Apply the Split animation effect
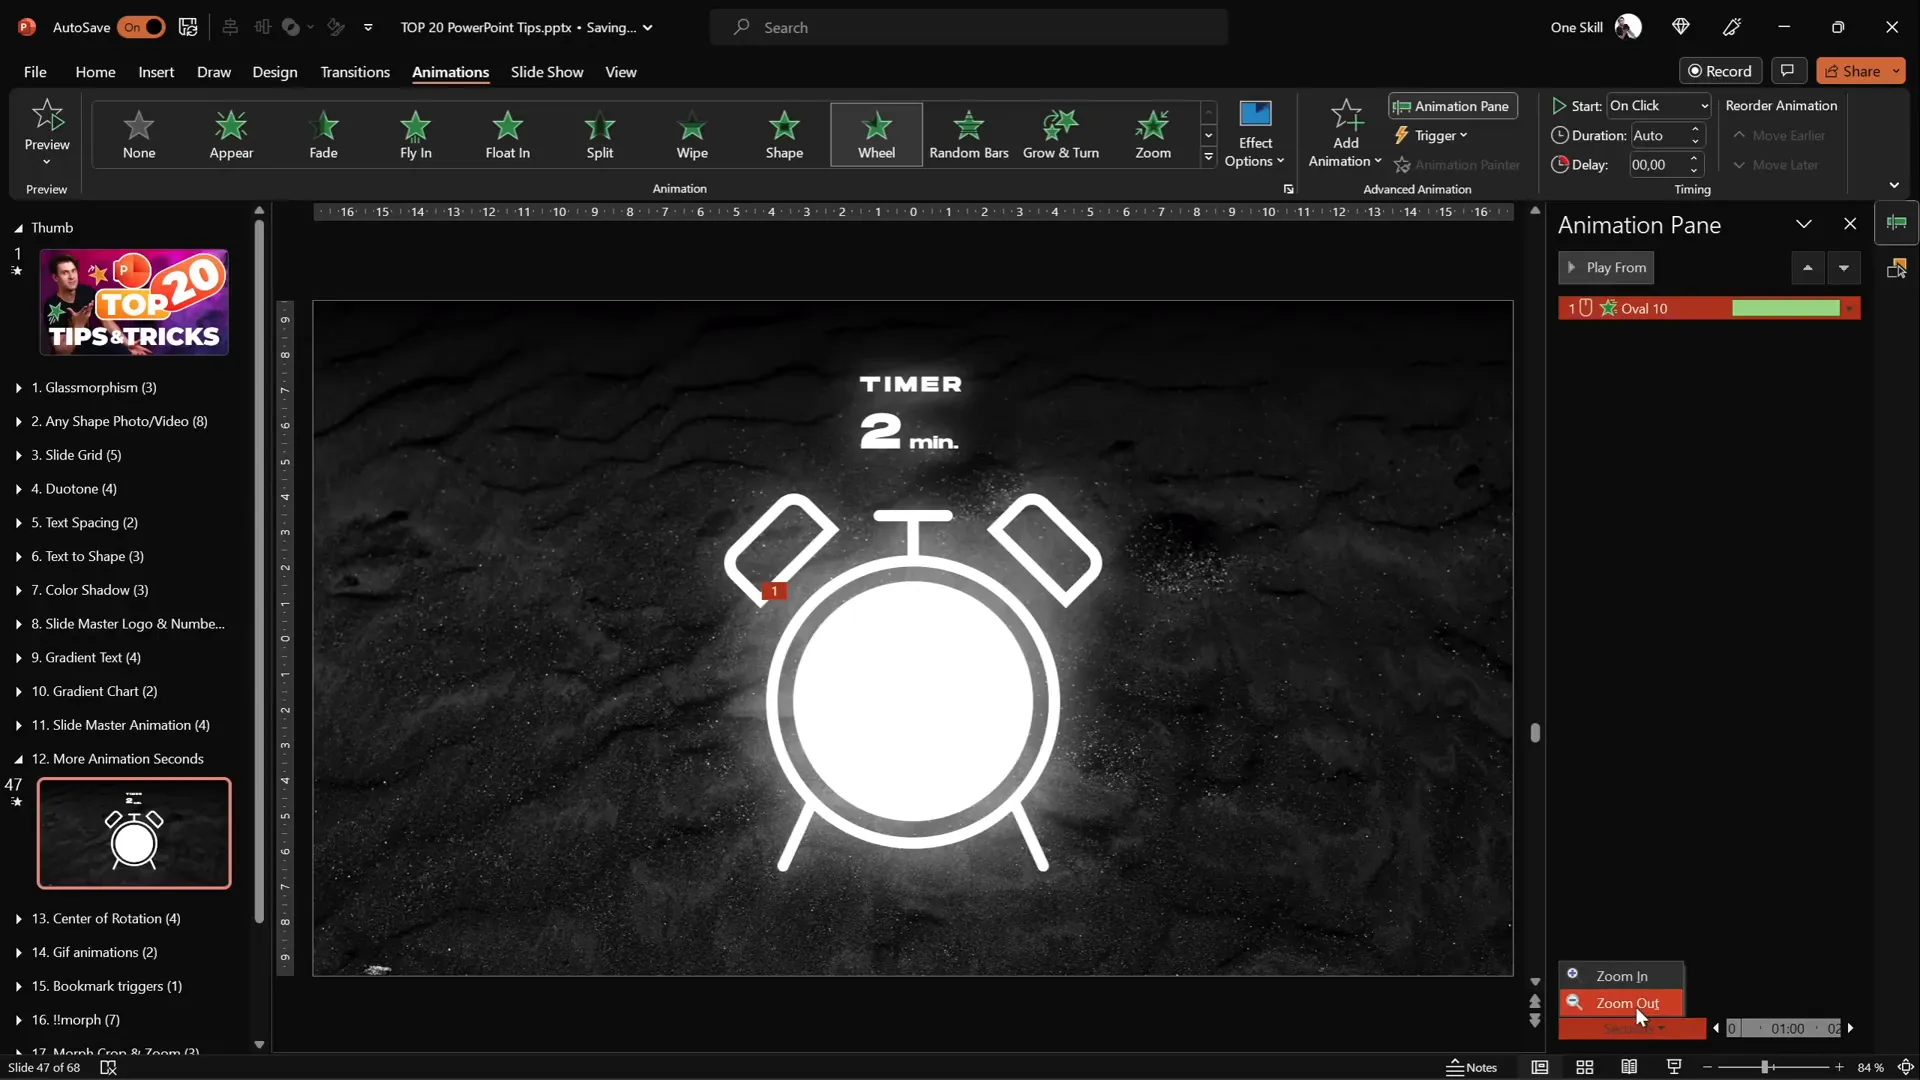Viewport: 1920px width, 1080px height. pos(599,134)
